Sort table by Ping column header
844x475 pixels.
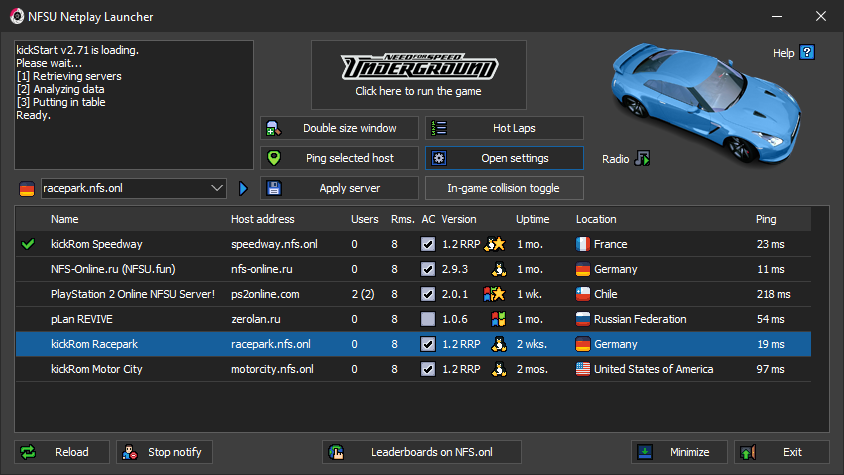766,219
